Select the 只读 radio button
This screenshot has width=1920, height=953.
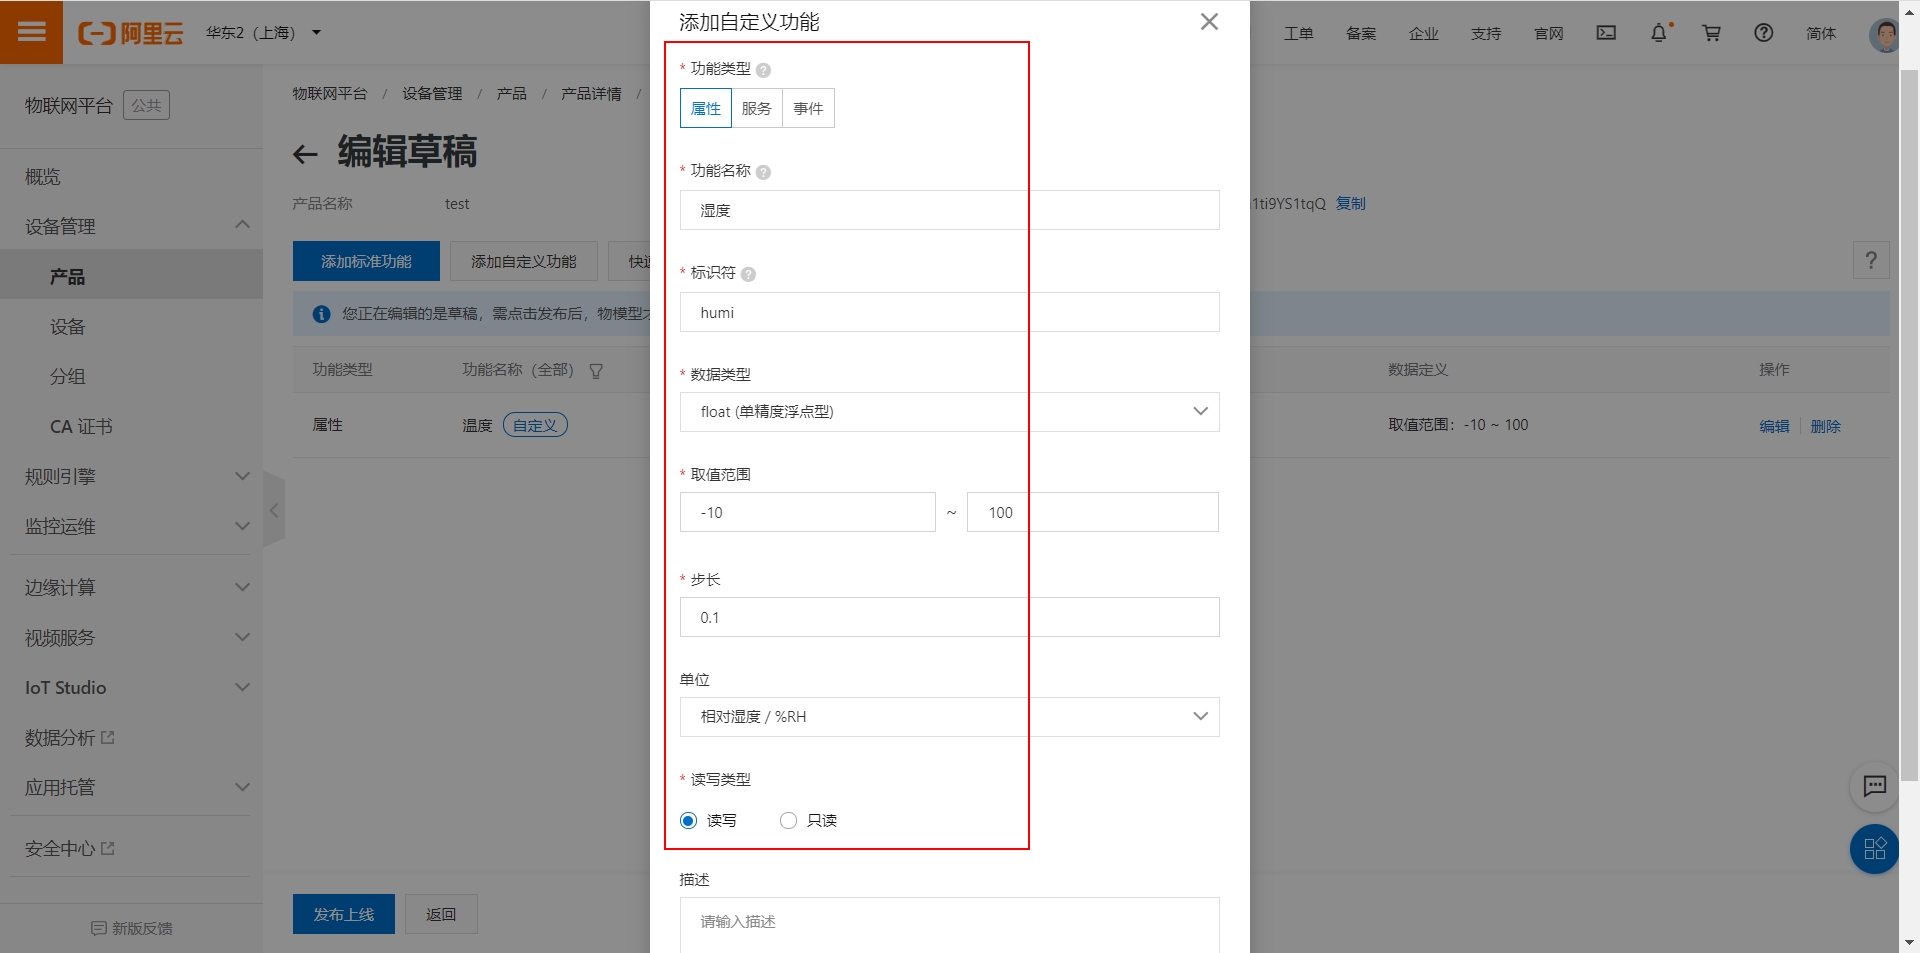click(788, 820)
